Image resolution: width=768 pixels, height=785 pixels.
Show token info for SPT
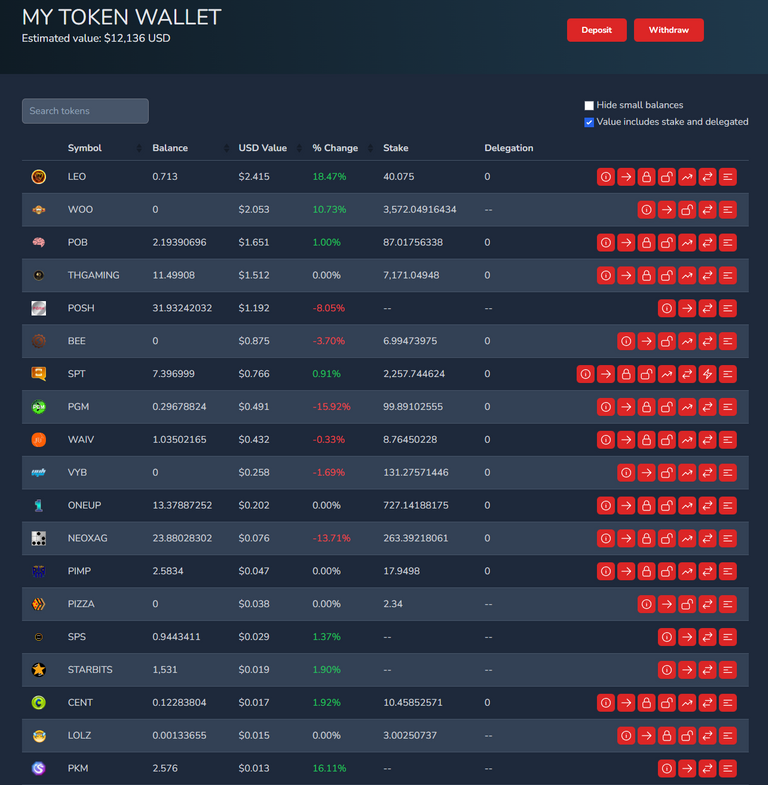[585, 374]
